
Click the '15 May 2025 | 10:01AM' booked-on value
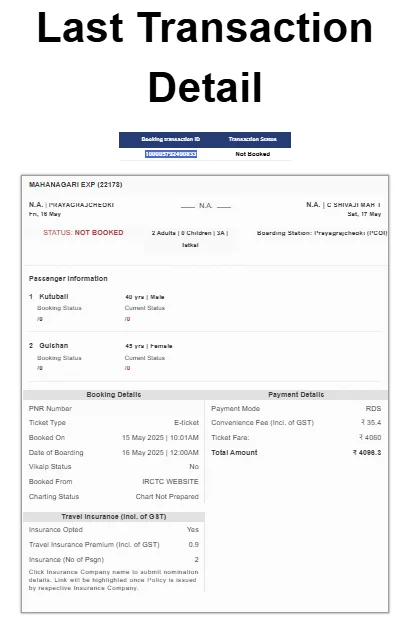click(x=160, y=438)
